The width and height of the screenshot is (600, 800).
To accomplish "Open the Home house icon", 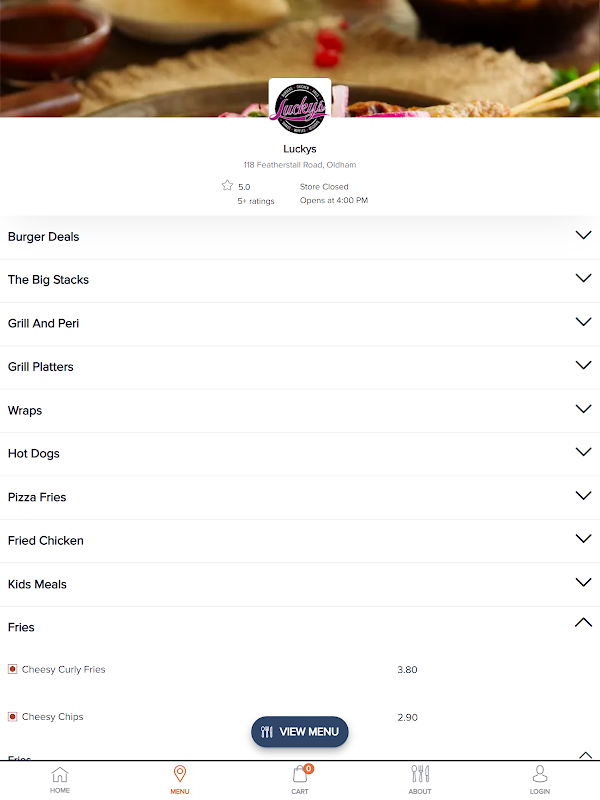I will coord(60,774).
